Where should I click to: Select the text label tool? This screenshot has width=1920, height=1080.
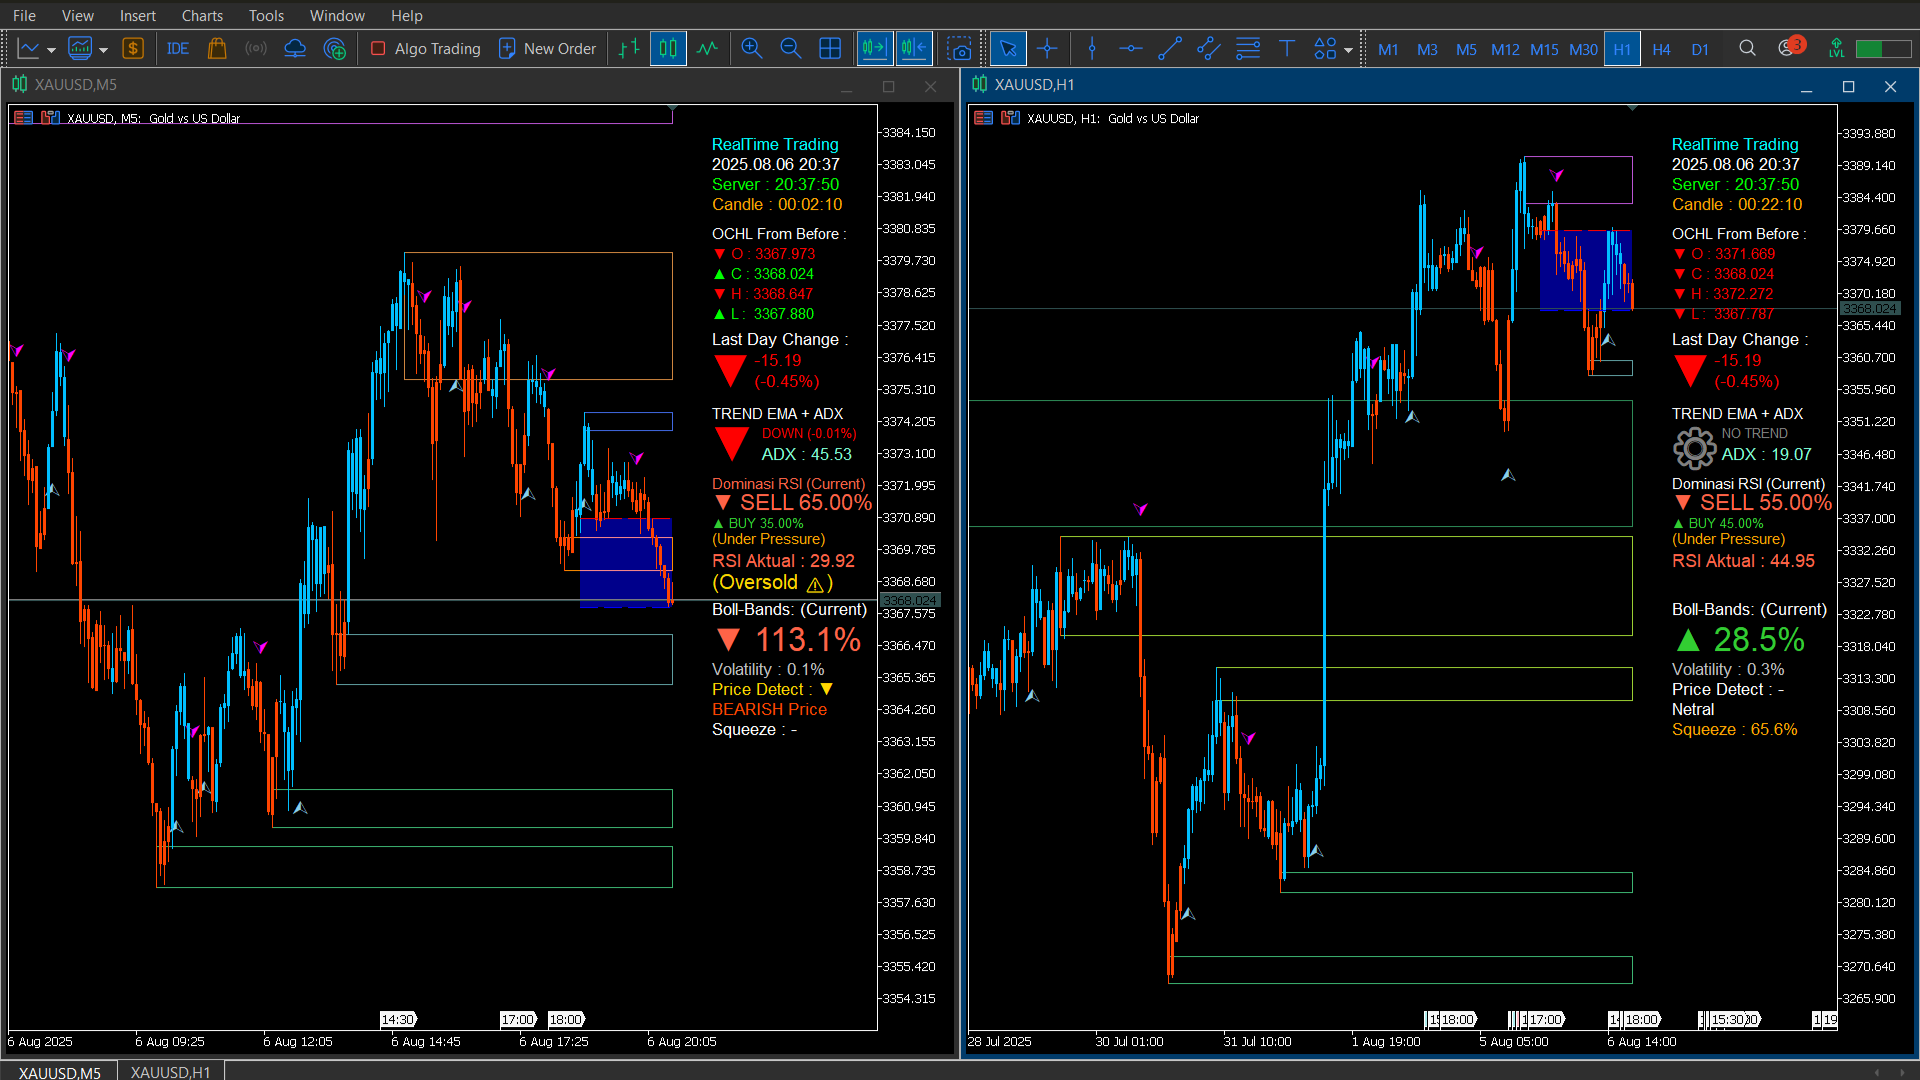click(x=1287, y=48)
